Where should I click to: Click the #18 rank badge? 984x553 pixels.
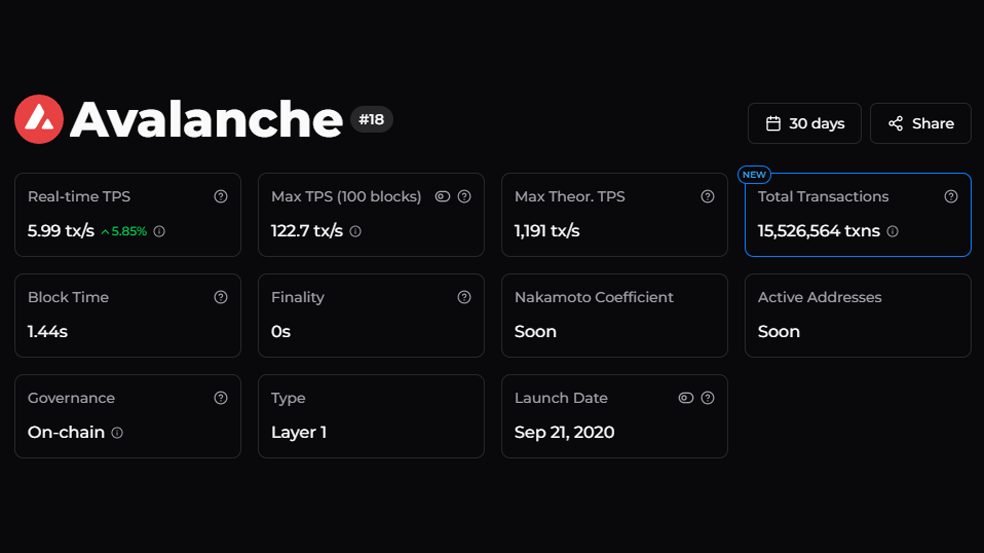point(372,119)
